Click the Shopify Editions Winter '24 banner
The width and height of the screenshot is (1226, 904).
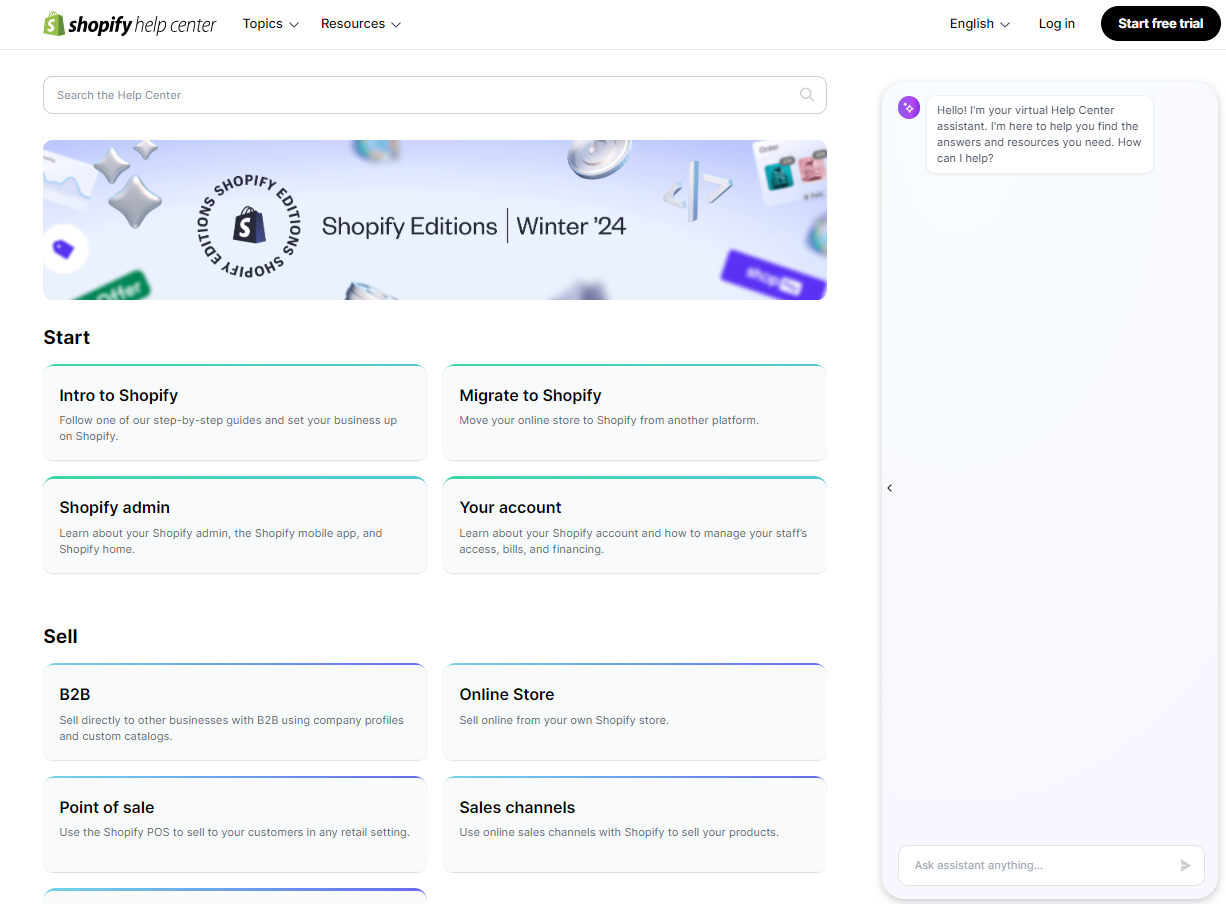click(x=434, y=220)
